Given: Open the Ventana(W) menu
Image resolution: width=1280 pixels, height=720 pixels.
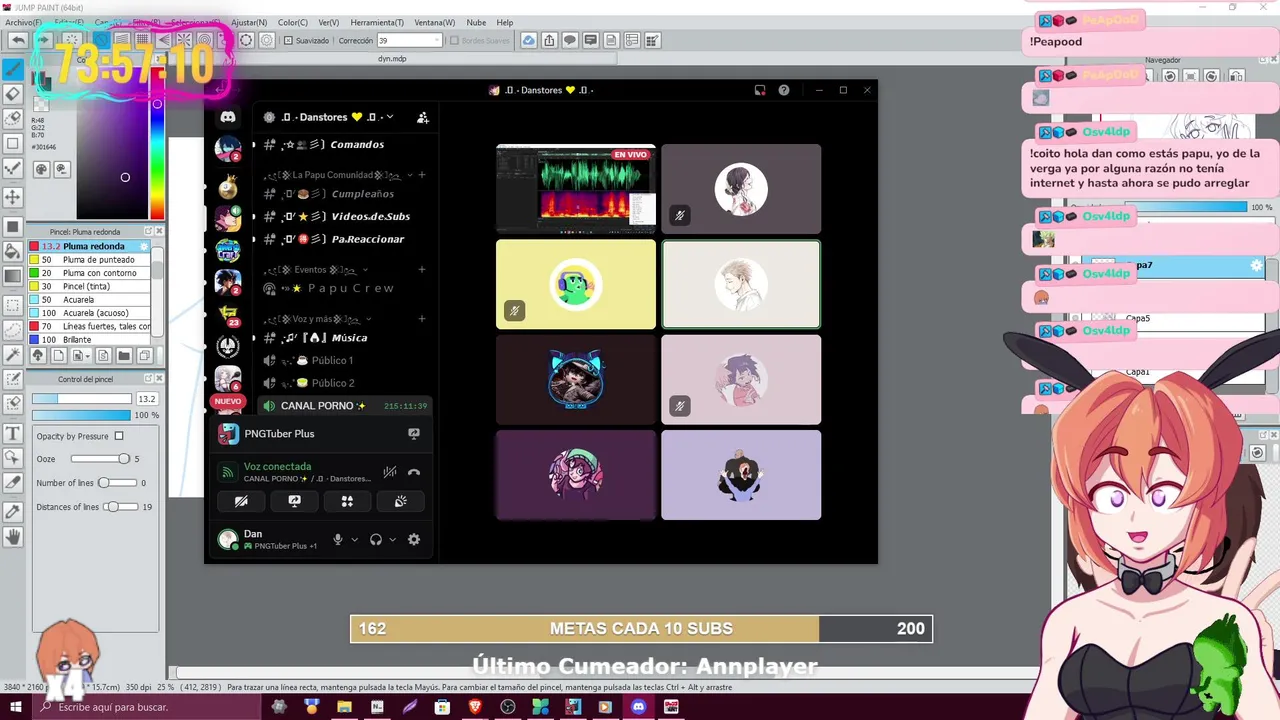Looking at the screenshot, I should (434, 22).
